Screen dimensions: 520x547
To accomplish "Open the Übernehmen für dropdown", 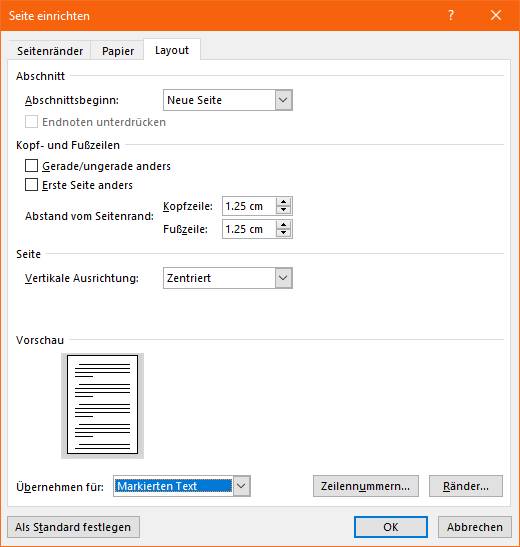I will pyautogui.click(x=182, y=486).
